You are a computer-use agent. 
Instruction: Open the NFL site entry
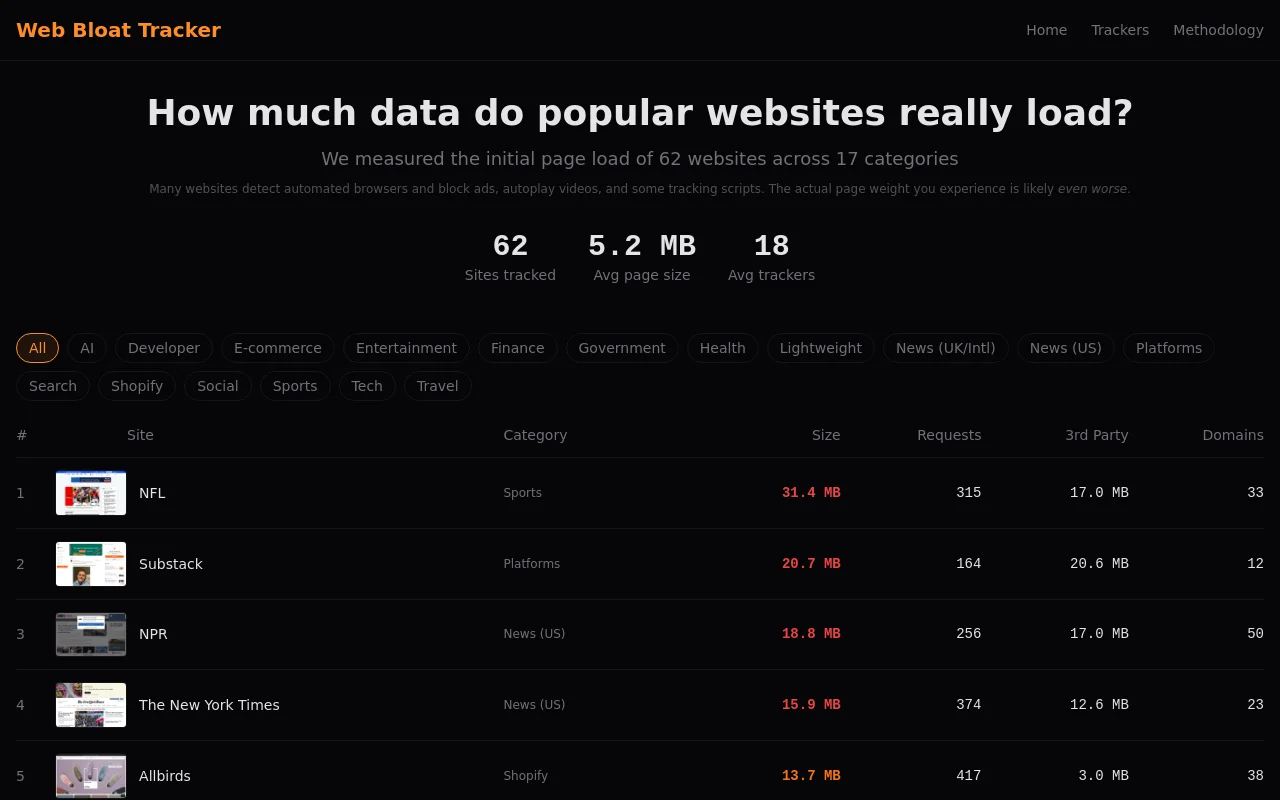(x=152, y=493)
